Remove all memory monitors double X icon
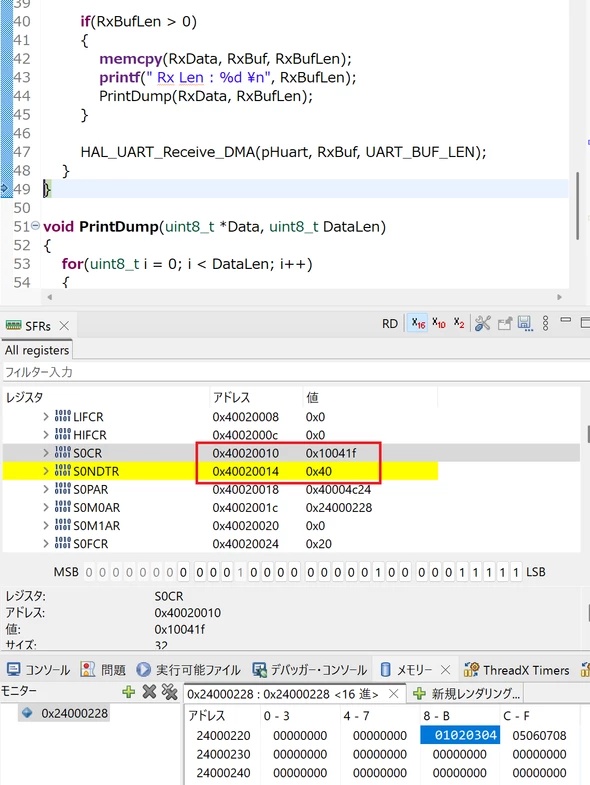 click(x=170, y=692)
